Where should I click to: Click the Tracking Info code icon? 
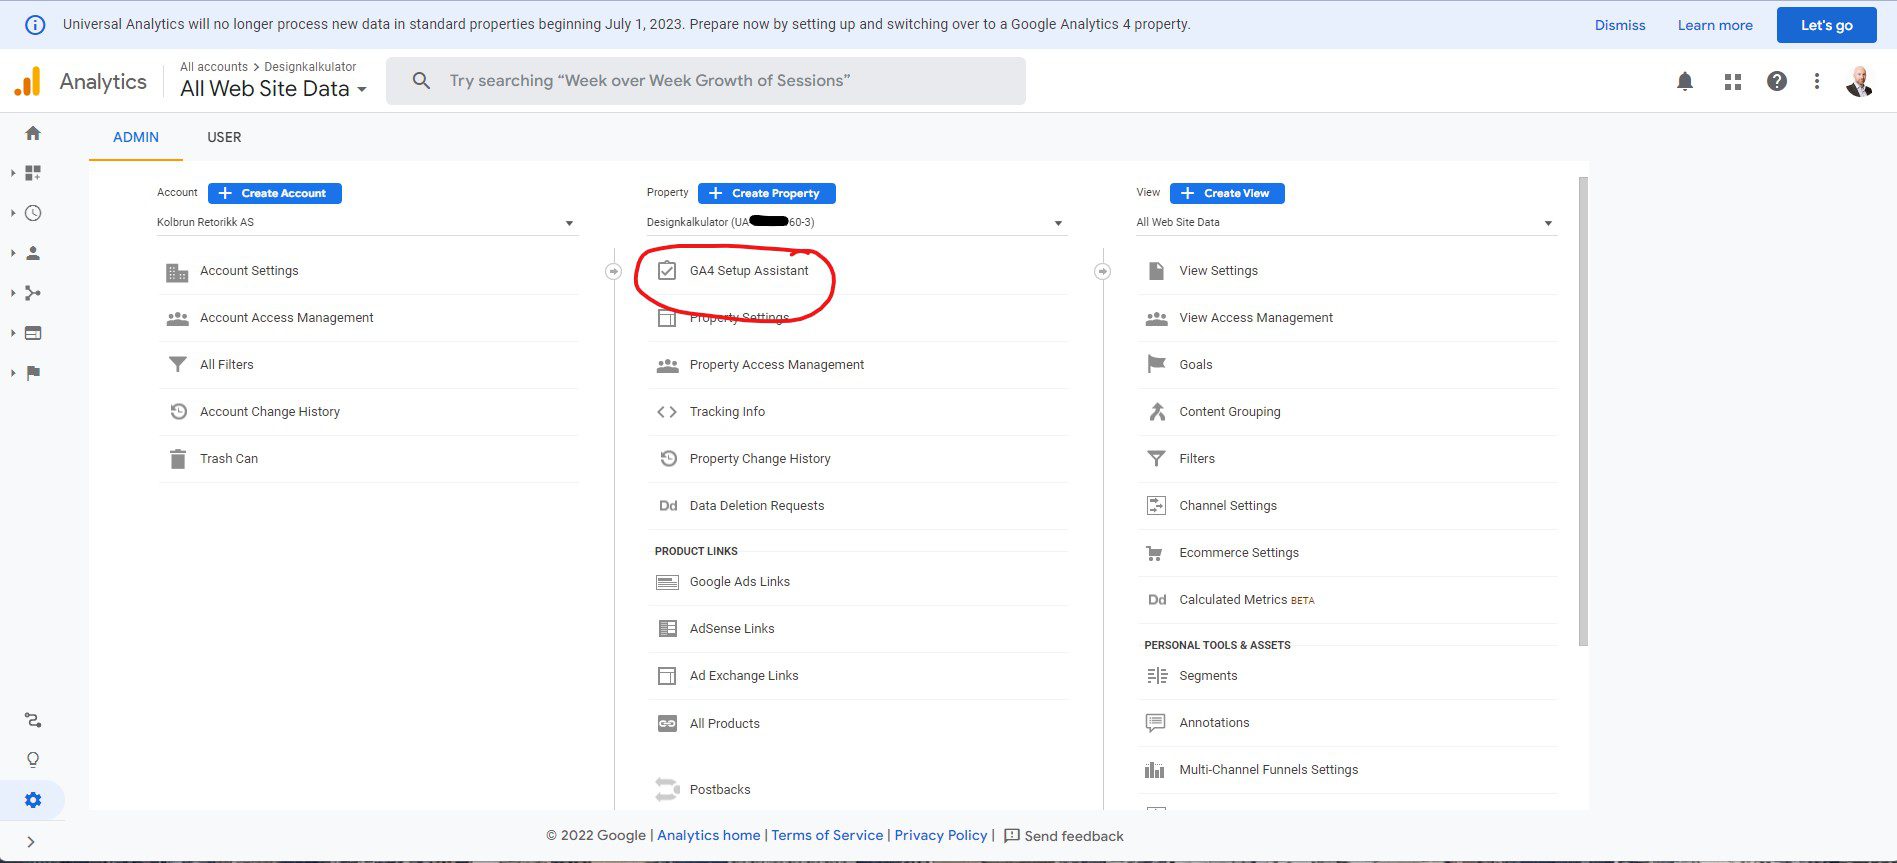(x=667, y=412)
